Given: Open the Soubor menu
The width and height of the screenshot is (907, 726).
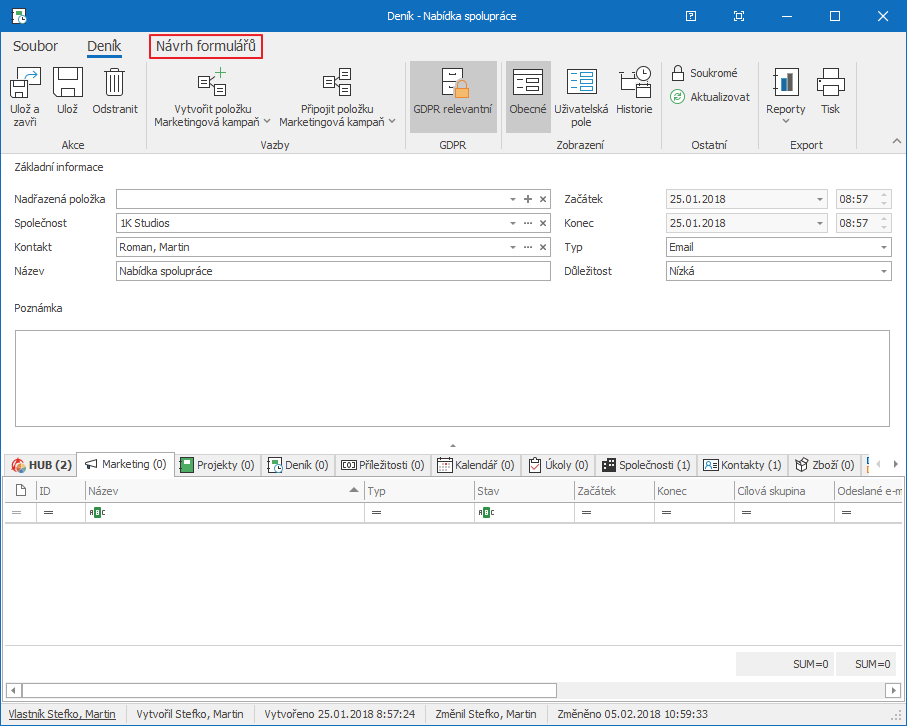Looking at the screenshot, I should click(35, 46).
